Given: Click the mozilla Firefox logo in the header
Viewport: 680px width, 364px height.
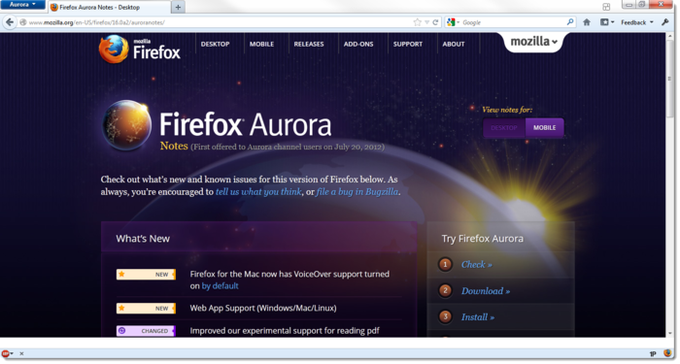Looking at the screenshot, I should pyautogui.click(x=139, y=49).
